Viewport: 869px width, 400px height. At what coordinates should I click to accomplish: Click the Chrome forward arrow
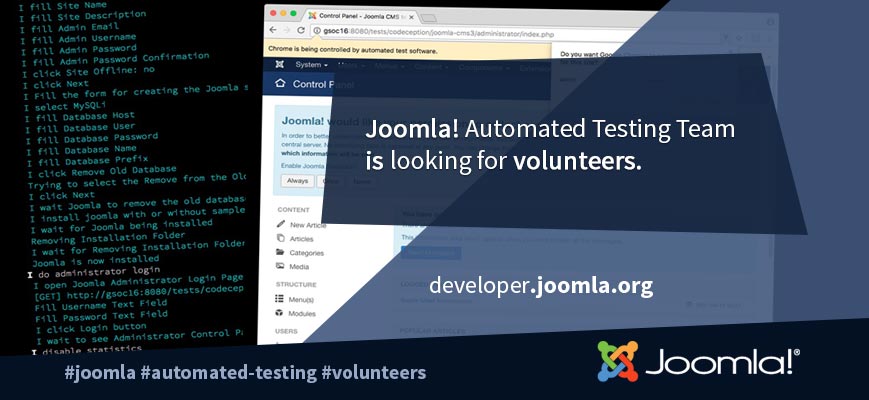[287, 30]
